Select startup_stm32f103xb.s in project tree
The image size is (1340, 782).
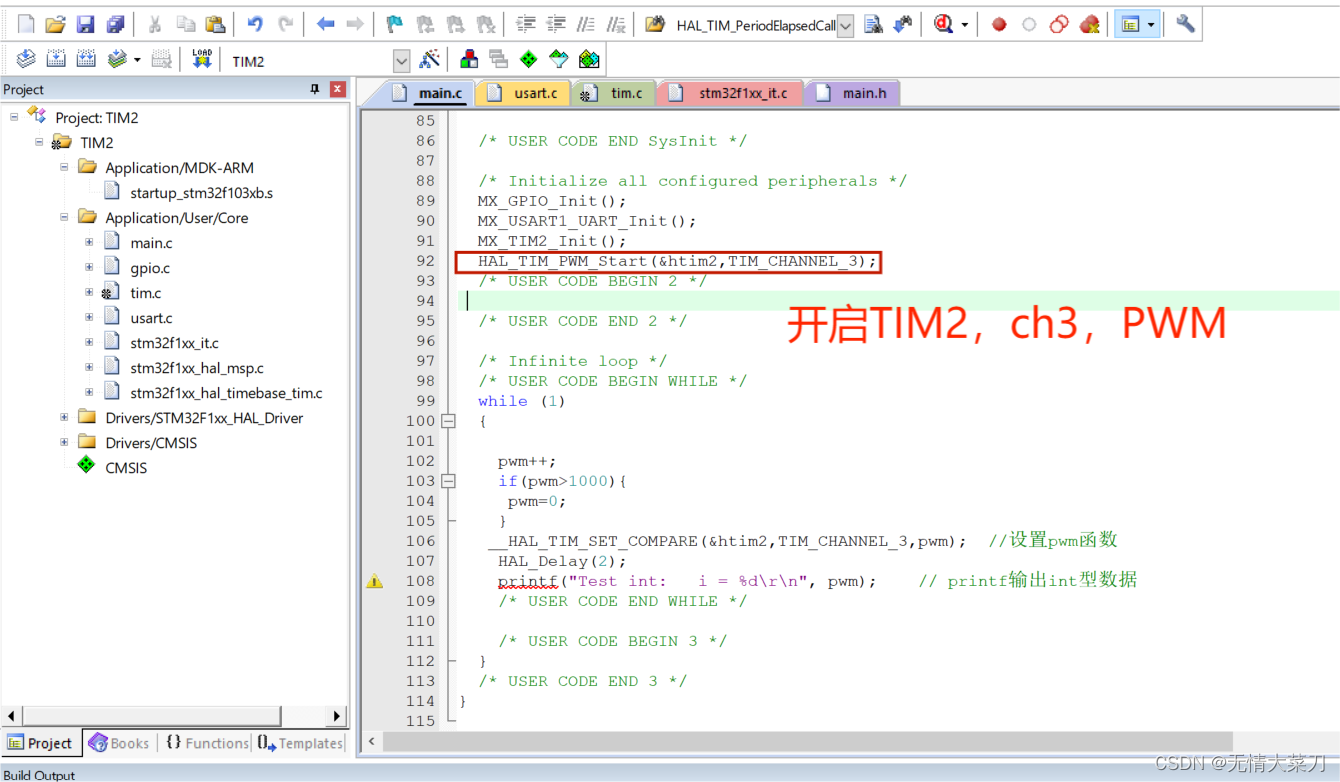201,192
